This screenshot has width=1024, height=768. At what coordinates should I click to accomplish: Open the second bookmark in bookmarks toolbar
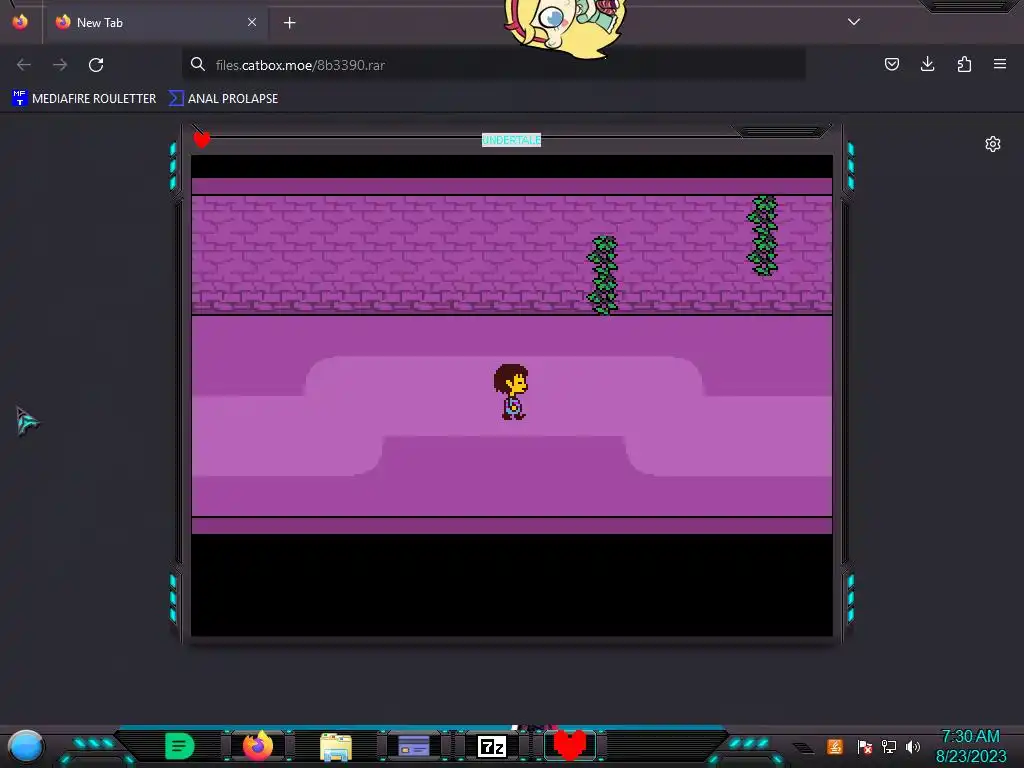click(223, 99)
